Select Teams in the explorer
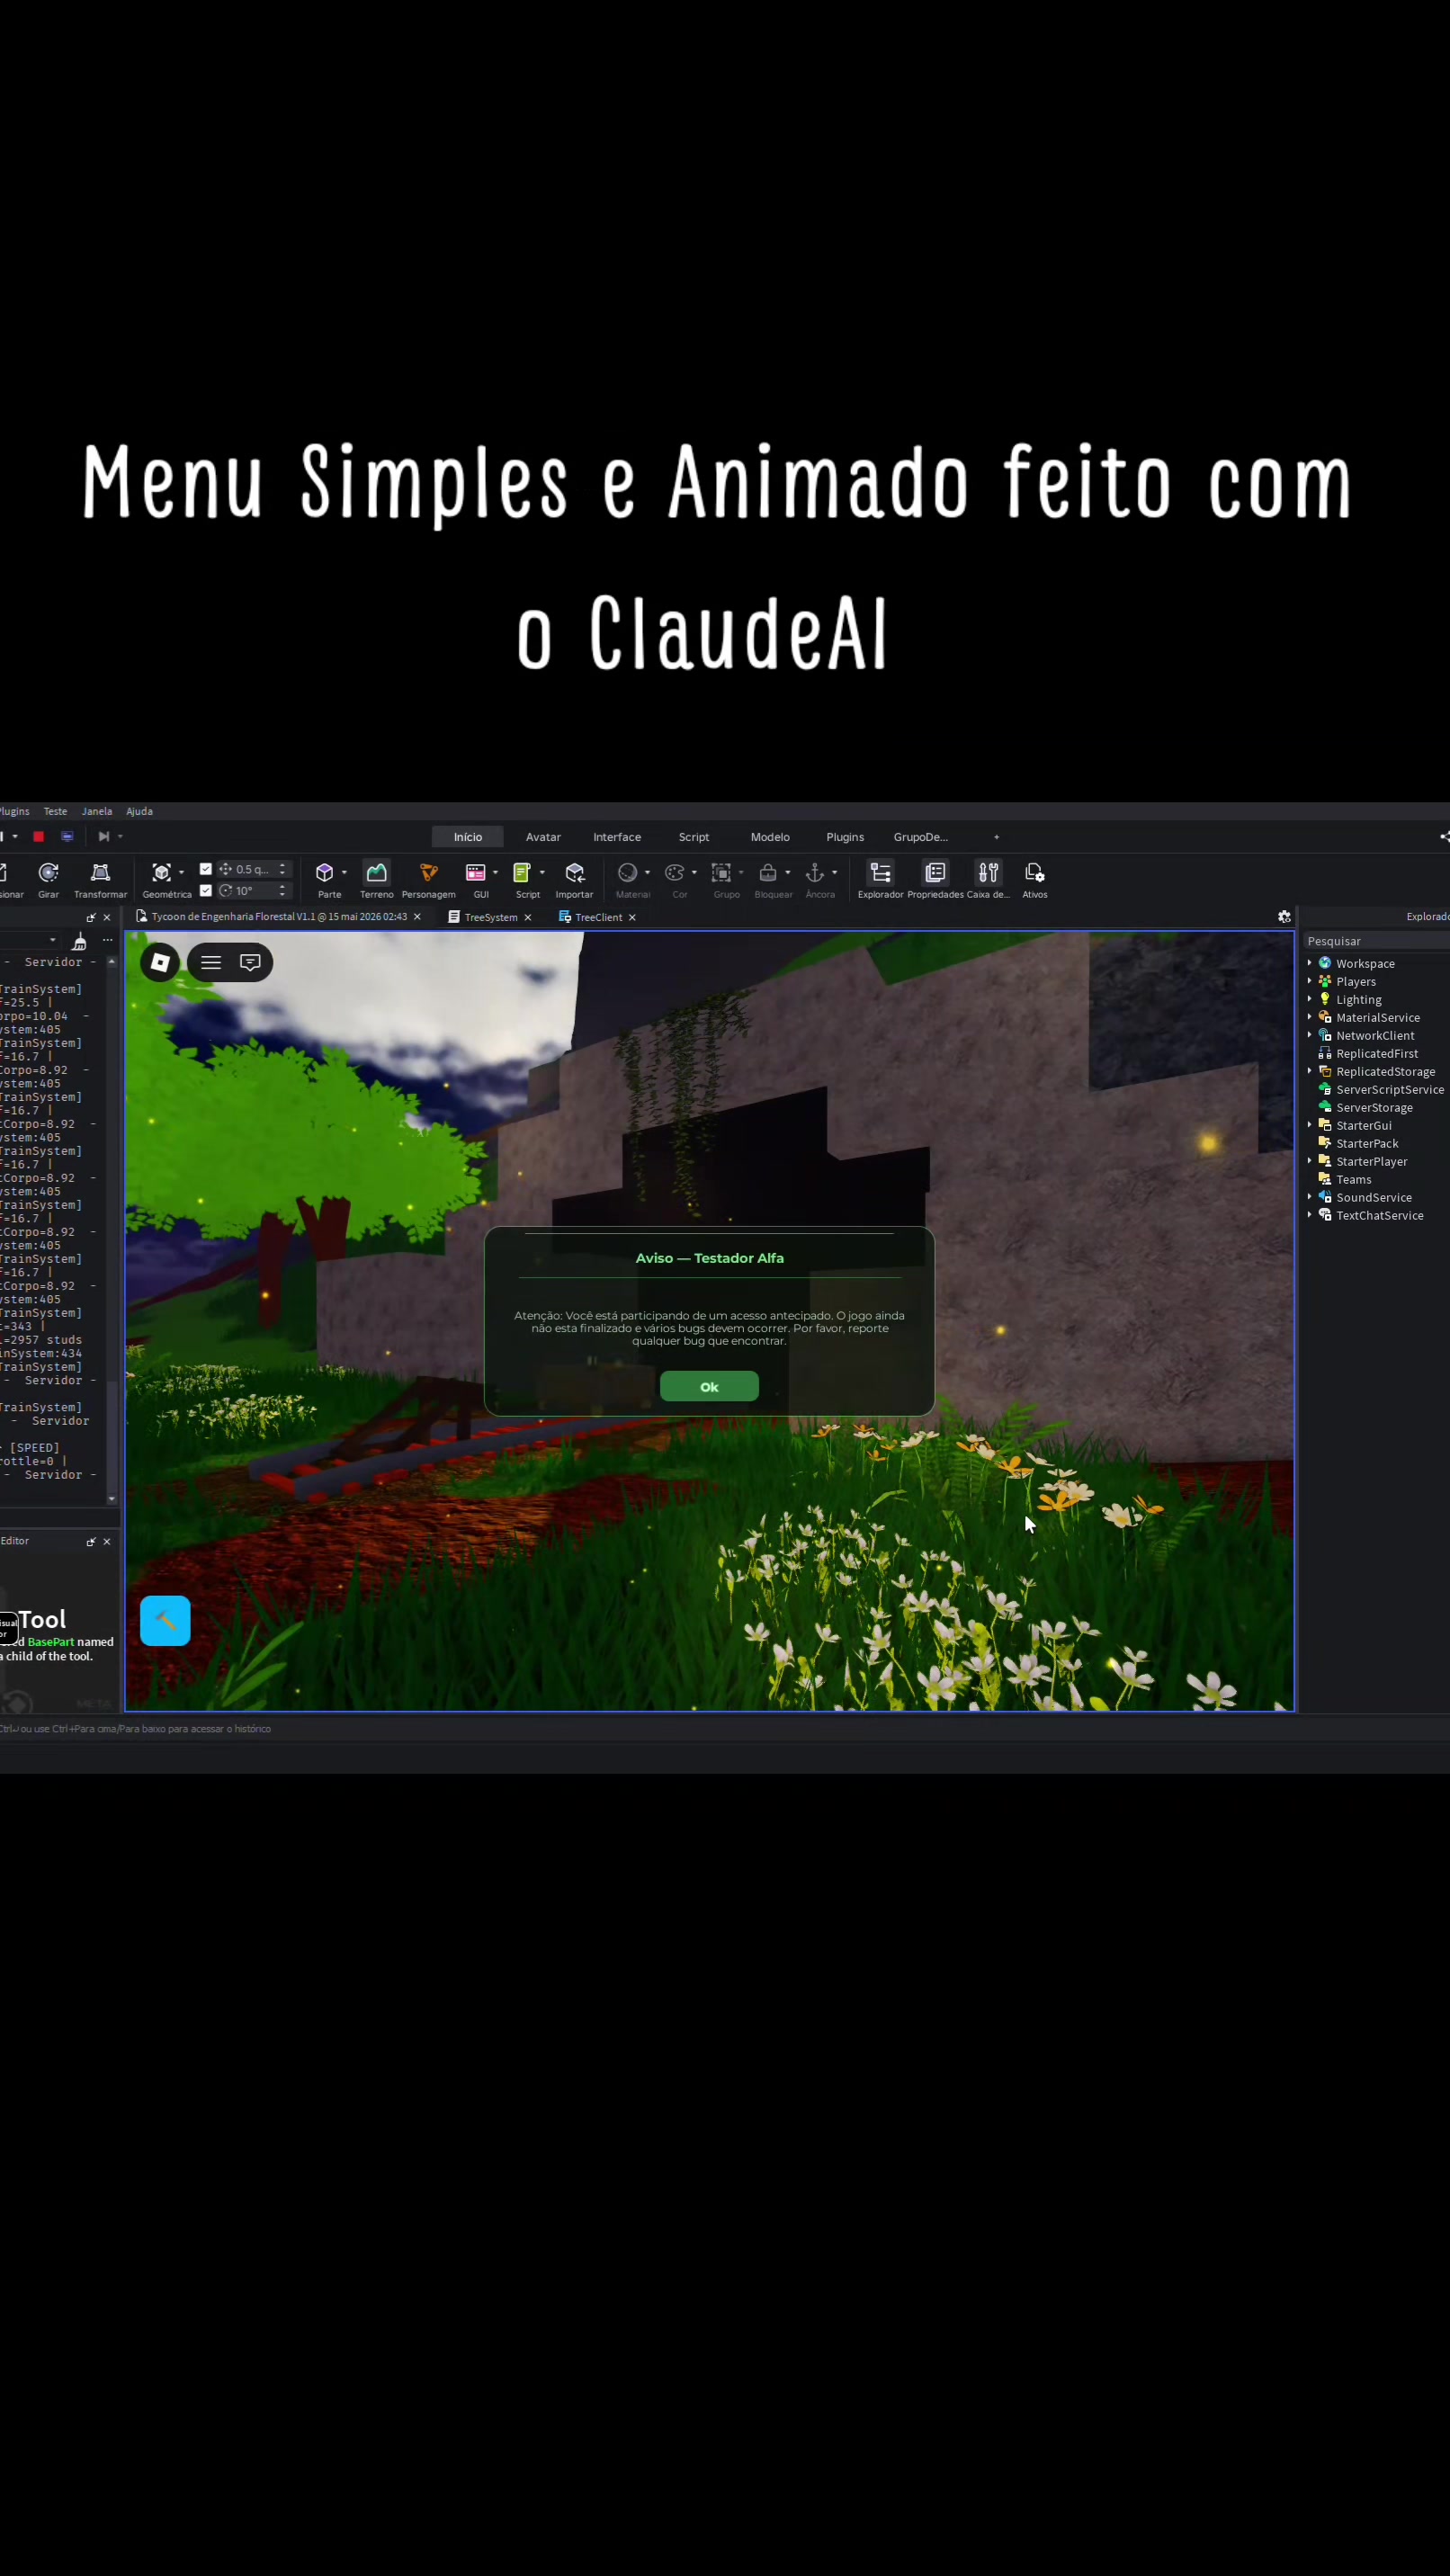This screenshot has height=2576, width=1450. point(1345,1179)
